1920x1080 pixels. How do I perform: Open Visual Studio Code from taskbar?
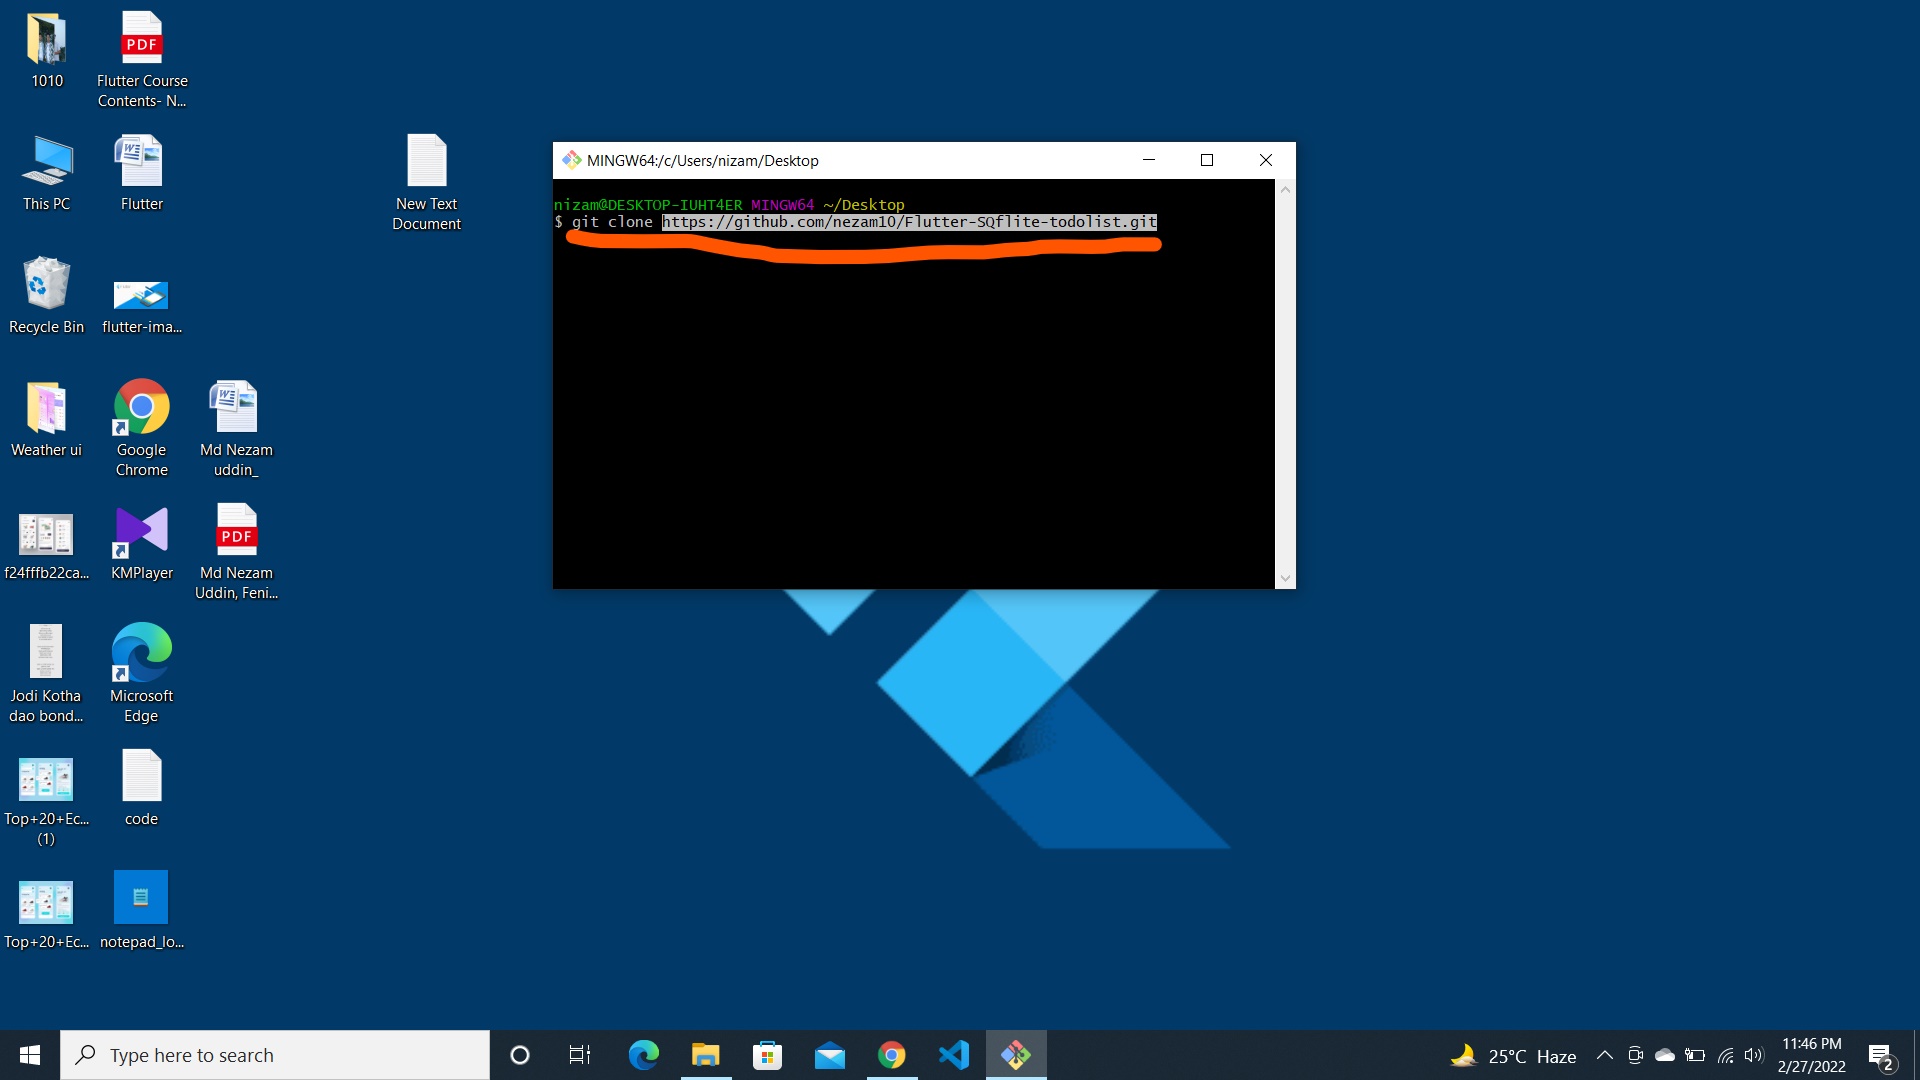coord(955,1054)
